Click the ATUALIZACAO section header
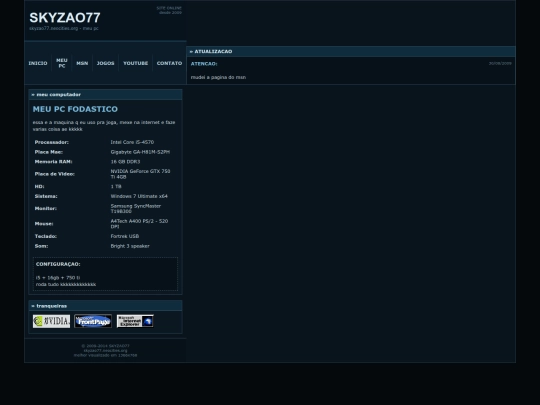 (351, 51)
